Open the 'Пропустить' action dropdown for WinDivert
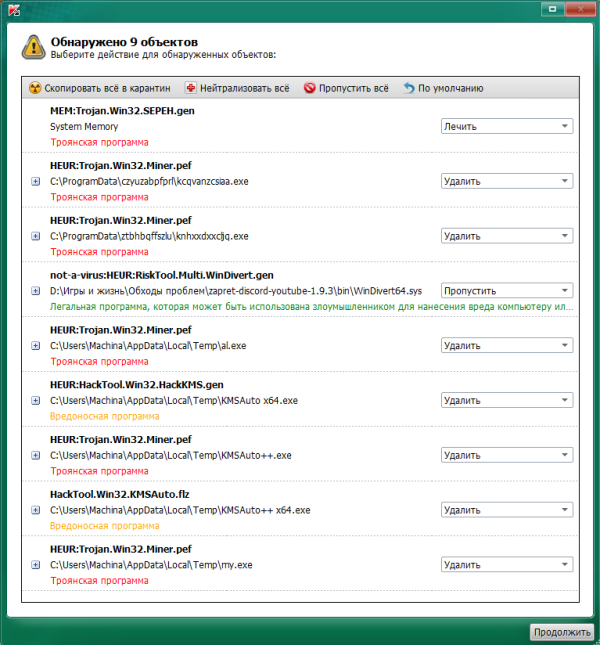Viewport: 600px width, 645px height. pos(507,291)
